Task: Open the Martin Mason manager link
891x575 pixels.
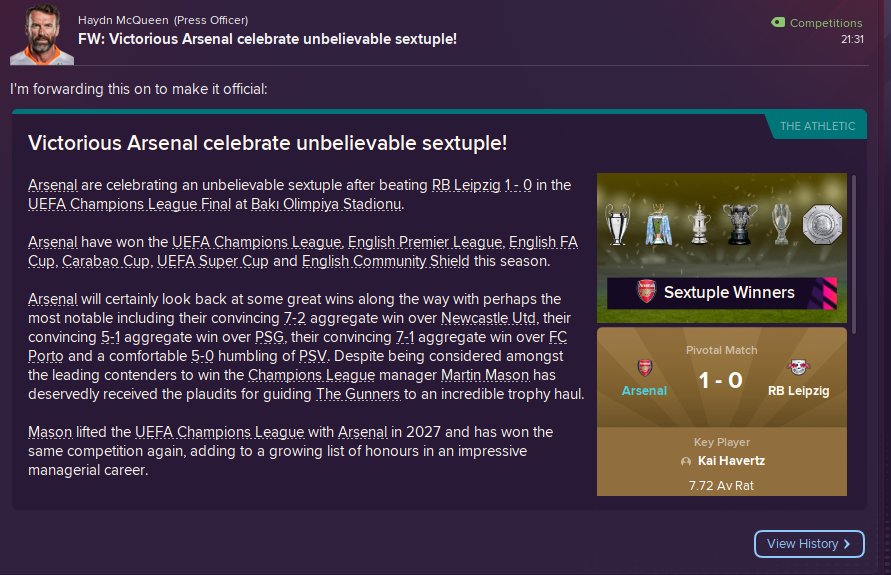Action: click(481, 375)
